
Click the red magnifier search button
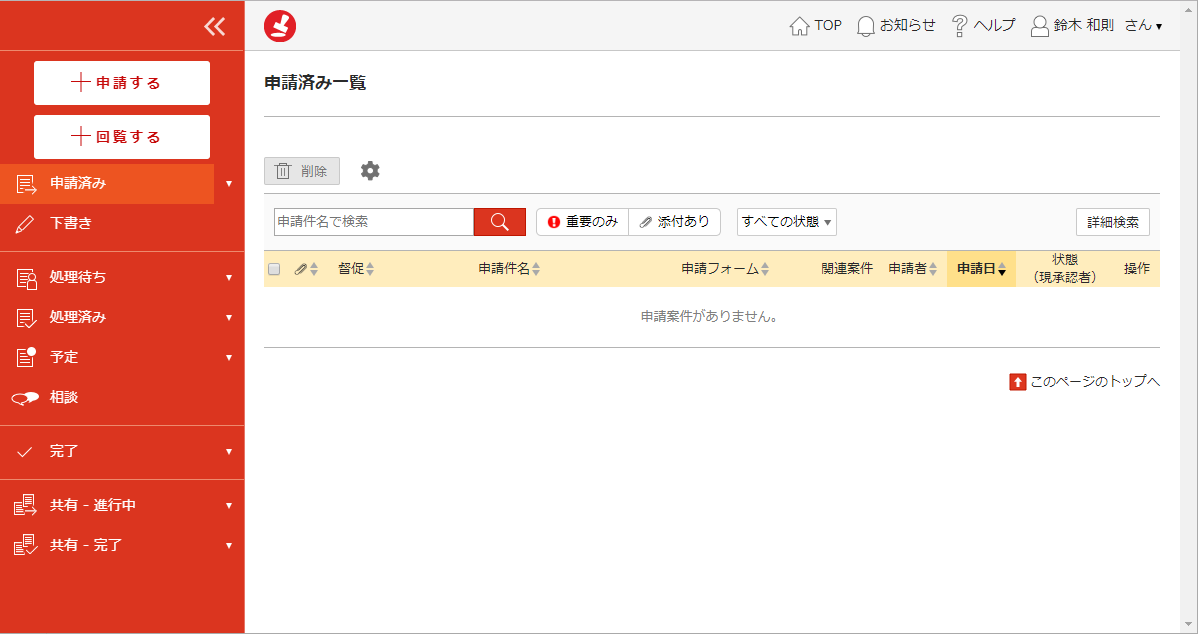(500, 222)
